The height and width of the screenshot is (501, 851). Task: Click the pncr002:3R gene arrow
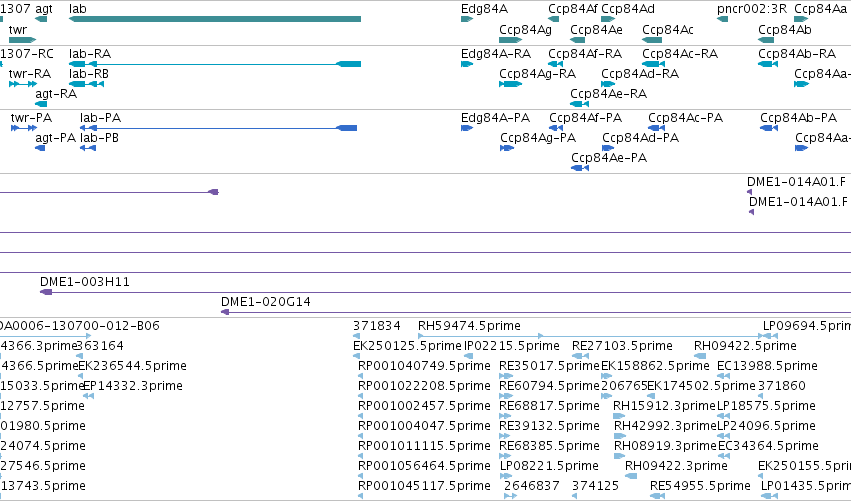[722, 19]
